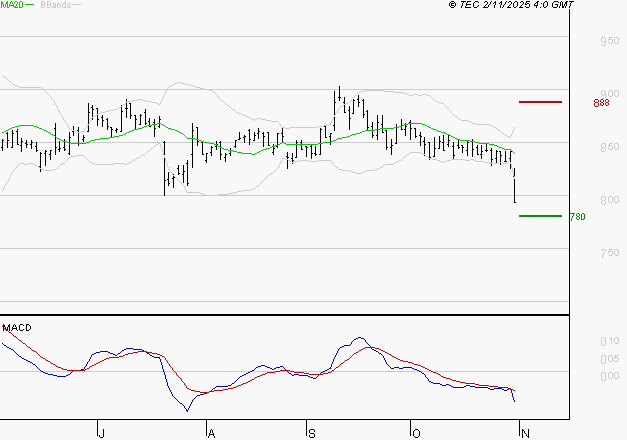The width and height of the screenshot is (627, 440).
Task: Click the J month label on time axis
Action: (102, 433)
